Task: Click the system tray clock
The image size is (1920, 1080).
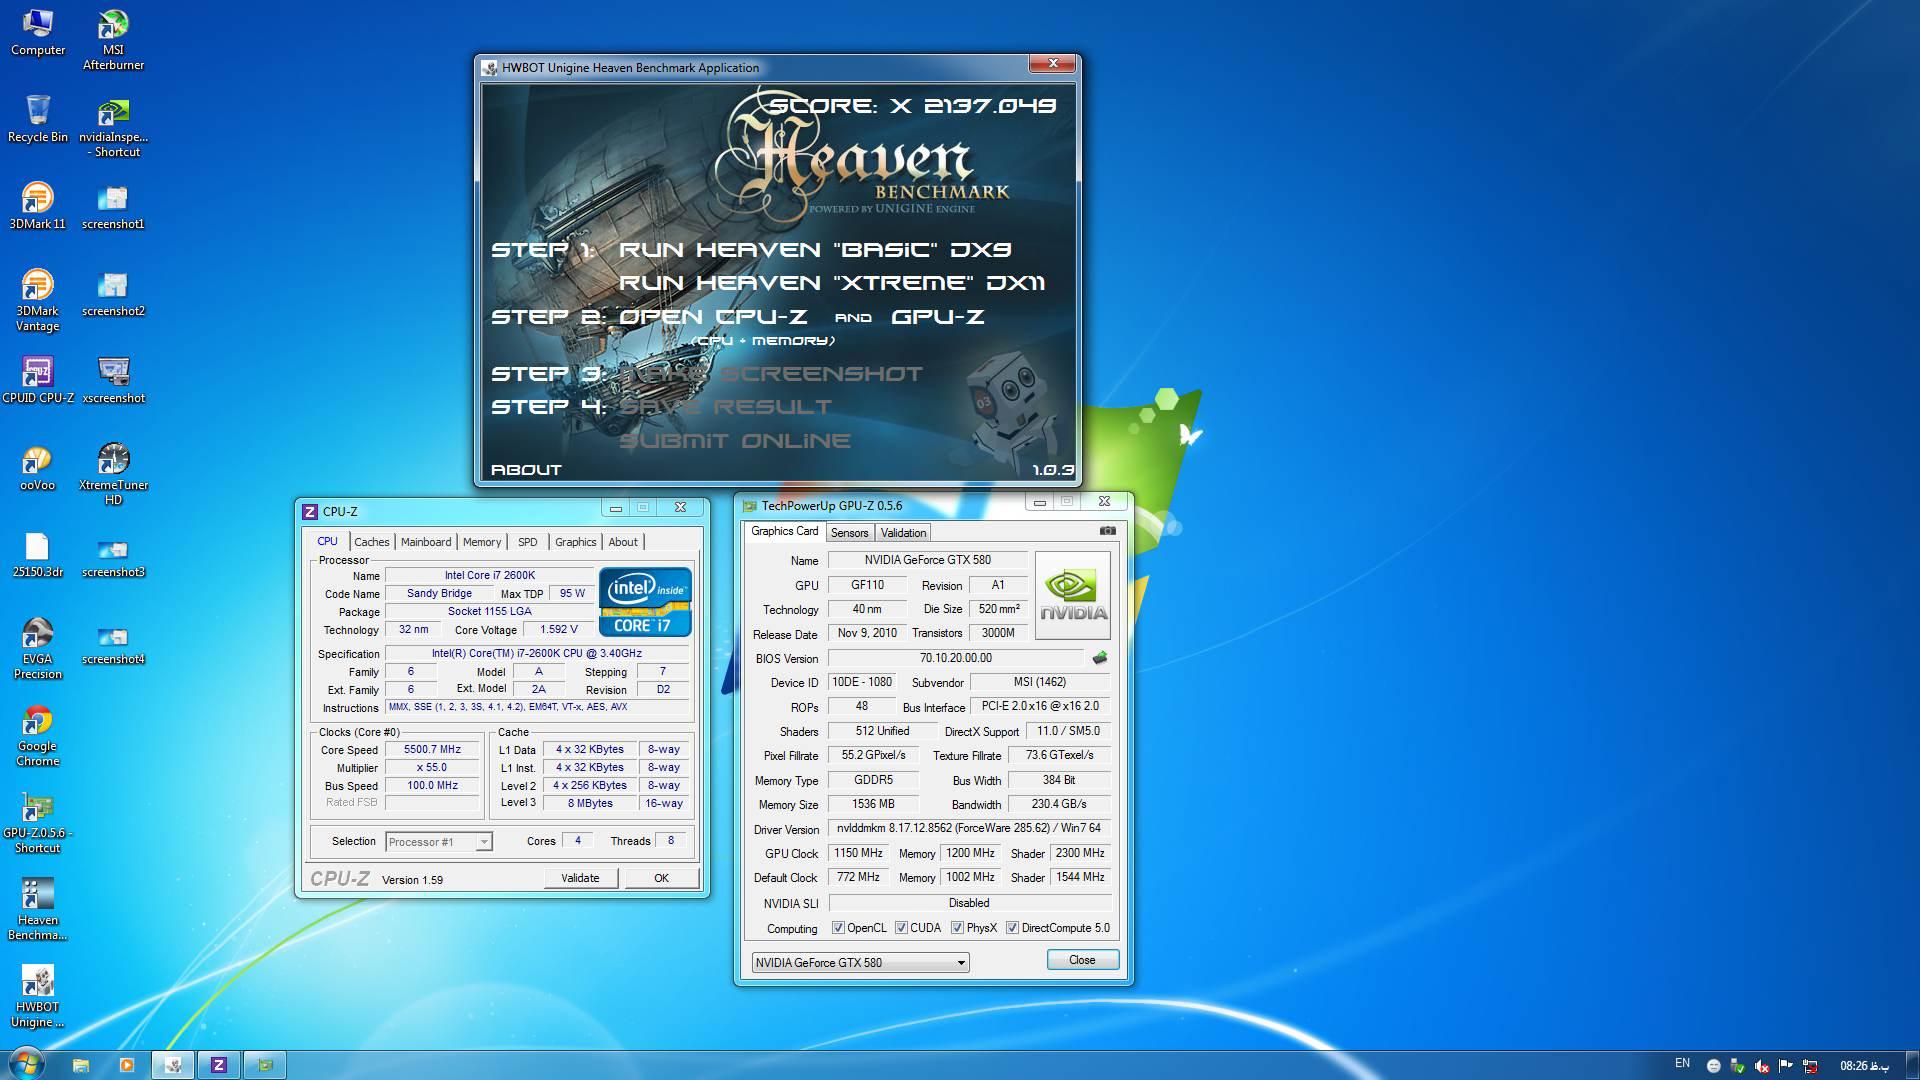Action: tap(1865, 1066)
